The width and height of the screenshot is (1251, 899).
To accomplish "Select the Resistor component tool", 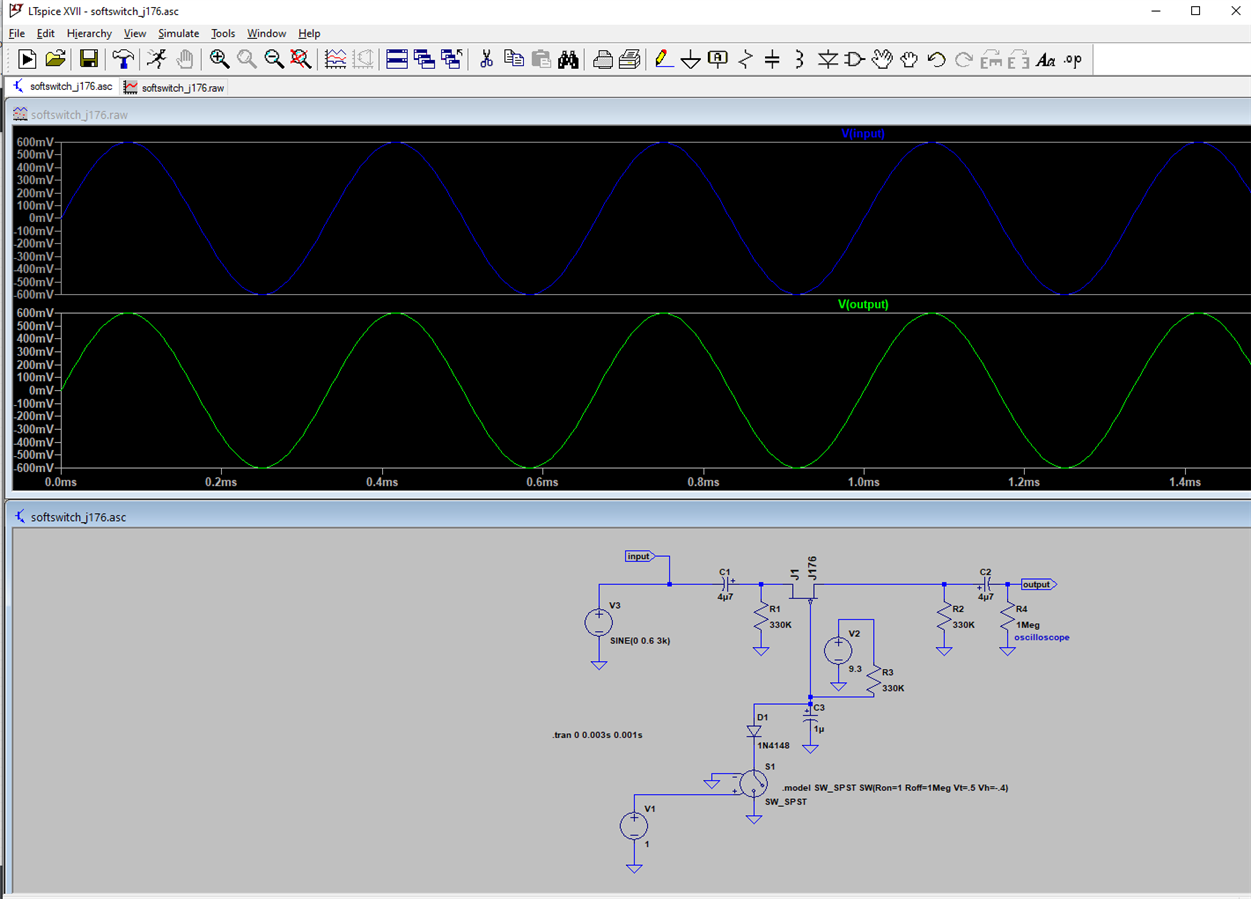I will [745, 60].
